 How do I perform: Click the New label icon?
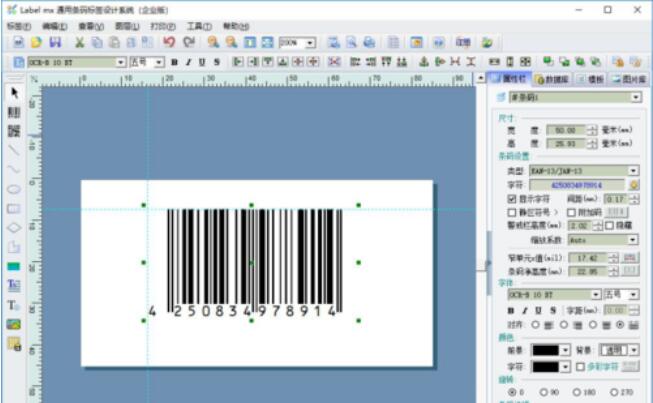(18, 42)
